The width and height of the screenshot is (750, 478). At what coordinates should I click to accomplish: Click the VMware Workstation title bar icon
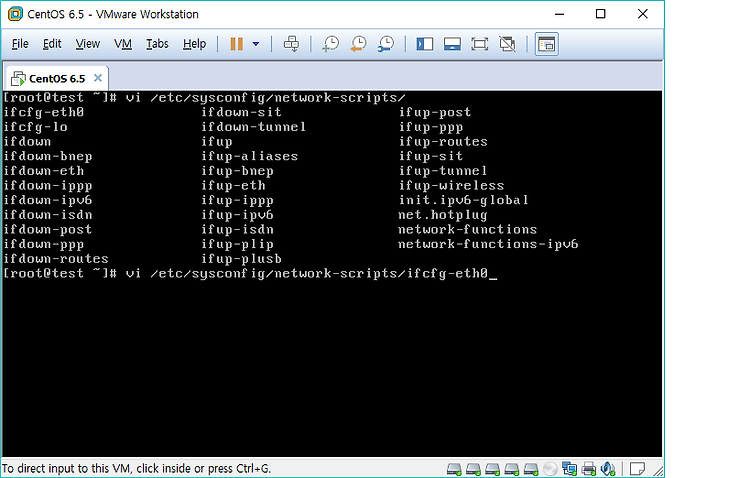point(15,14)
